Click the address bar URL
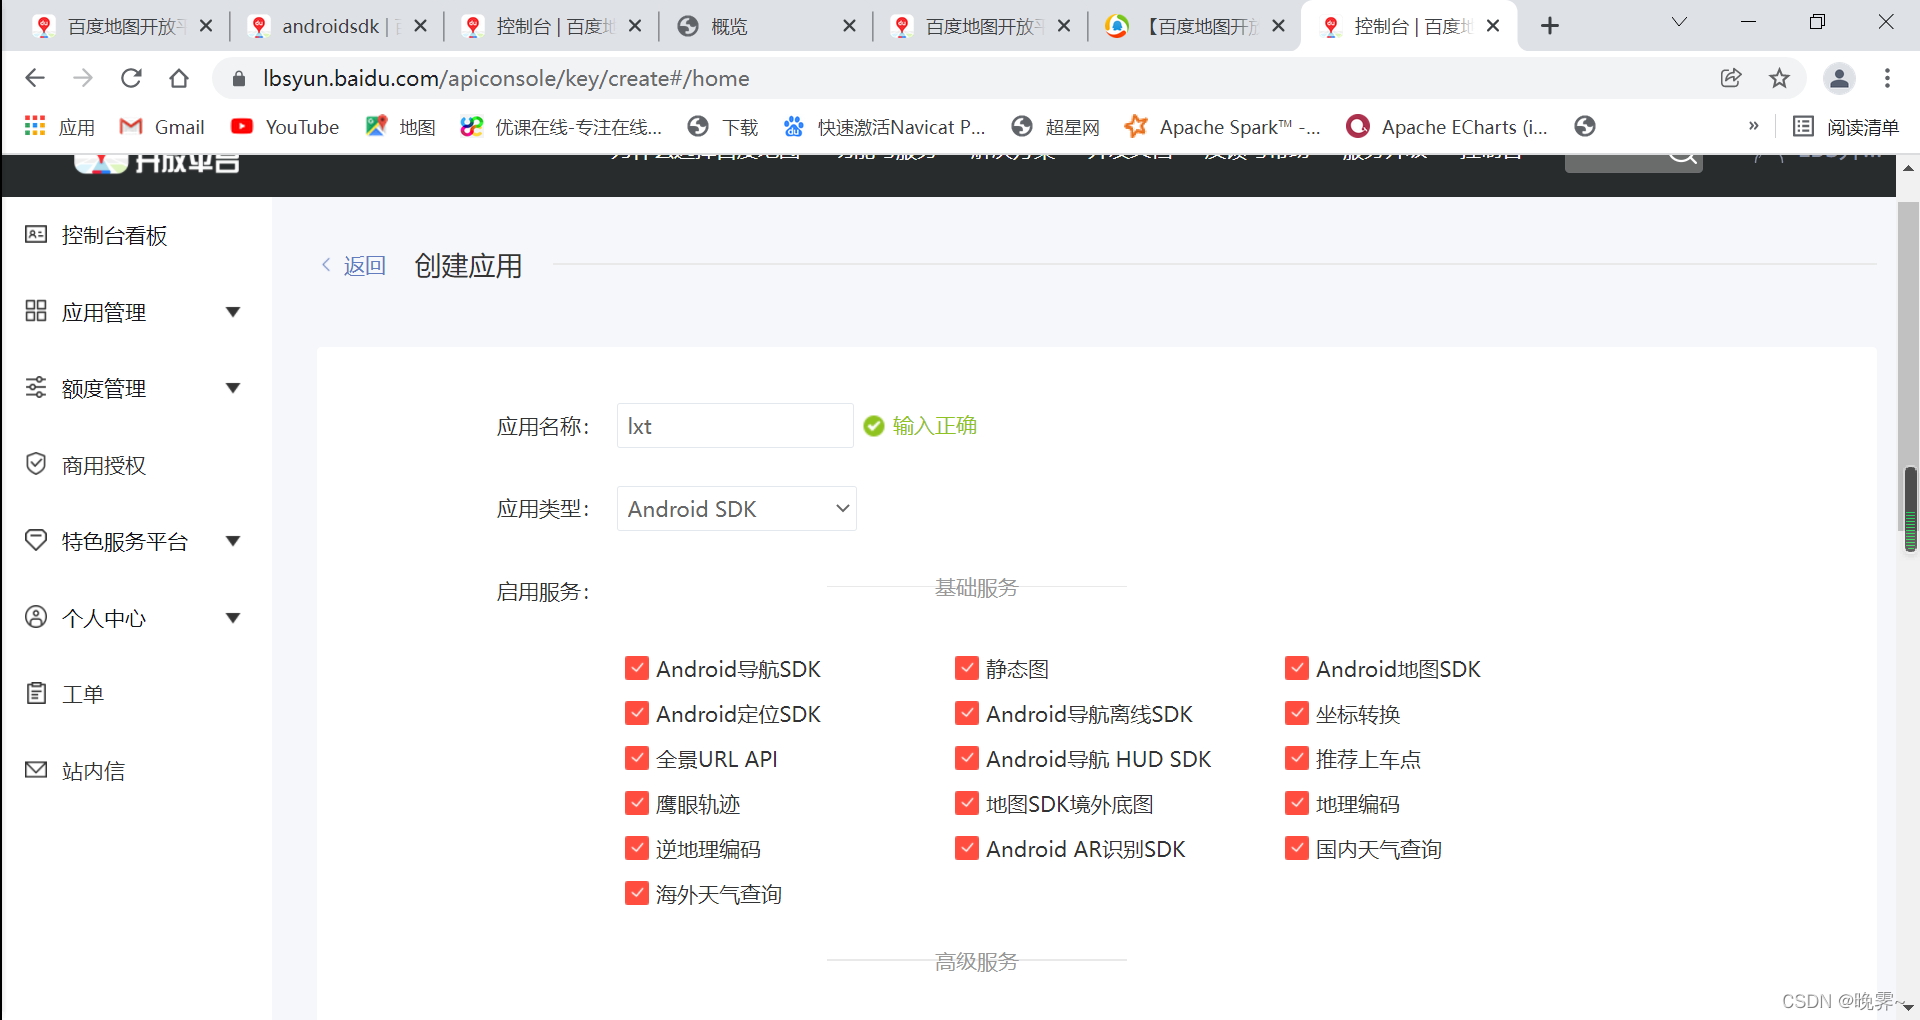Viewport: 1920px width, 1020px height. point(506,78)
